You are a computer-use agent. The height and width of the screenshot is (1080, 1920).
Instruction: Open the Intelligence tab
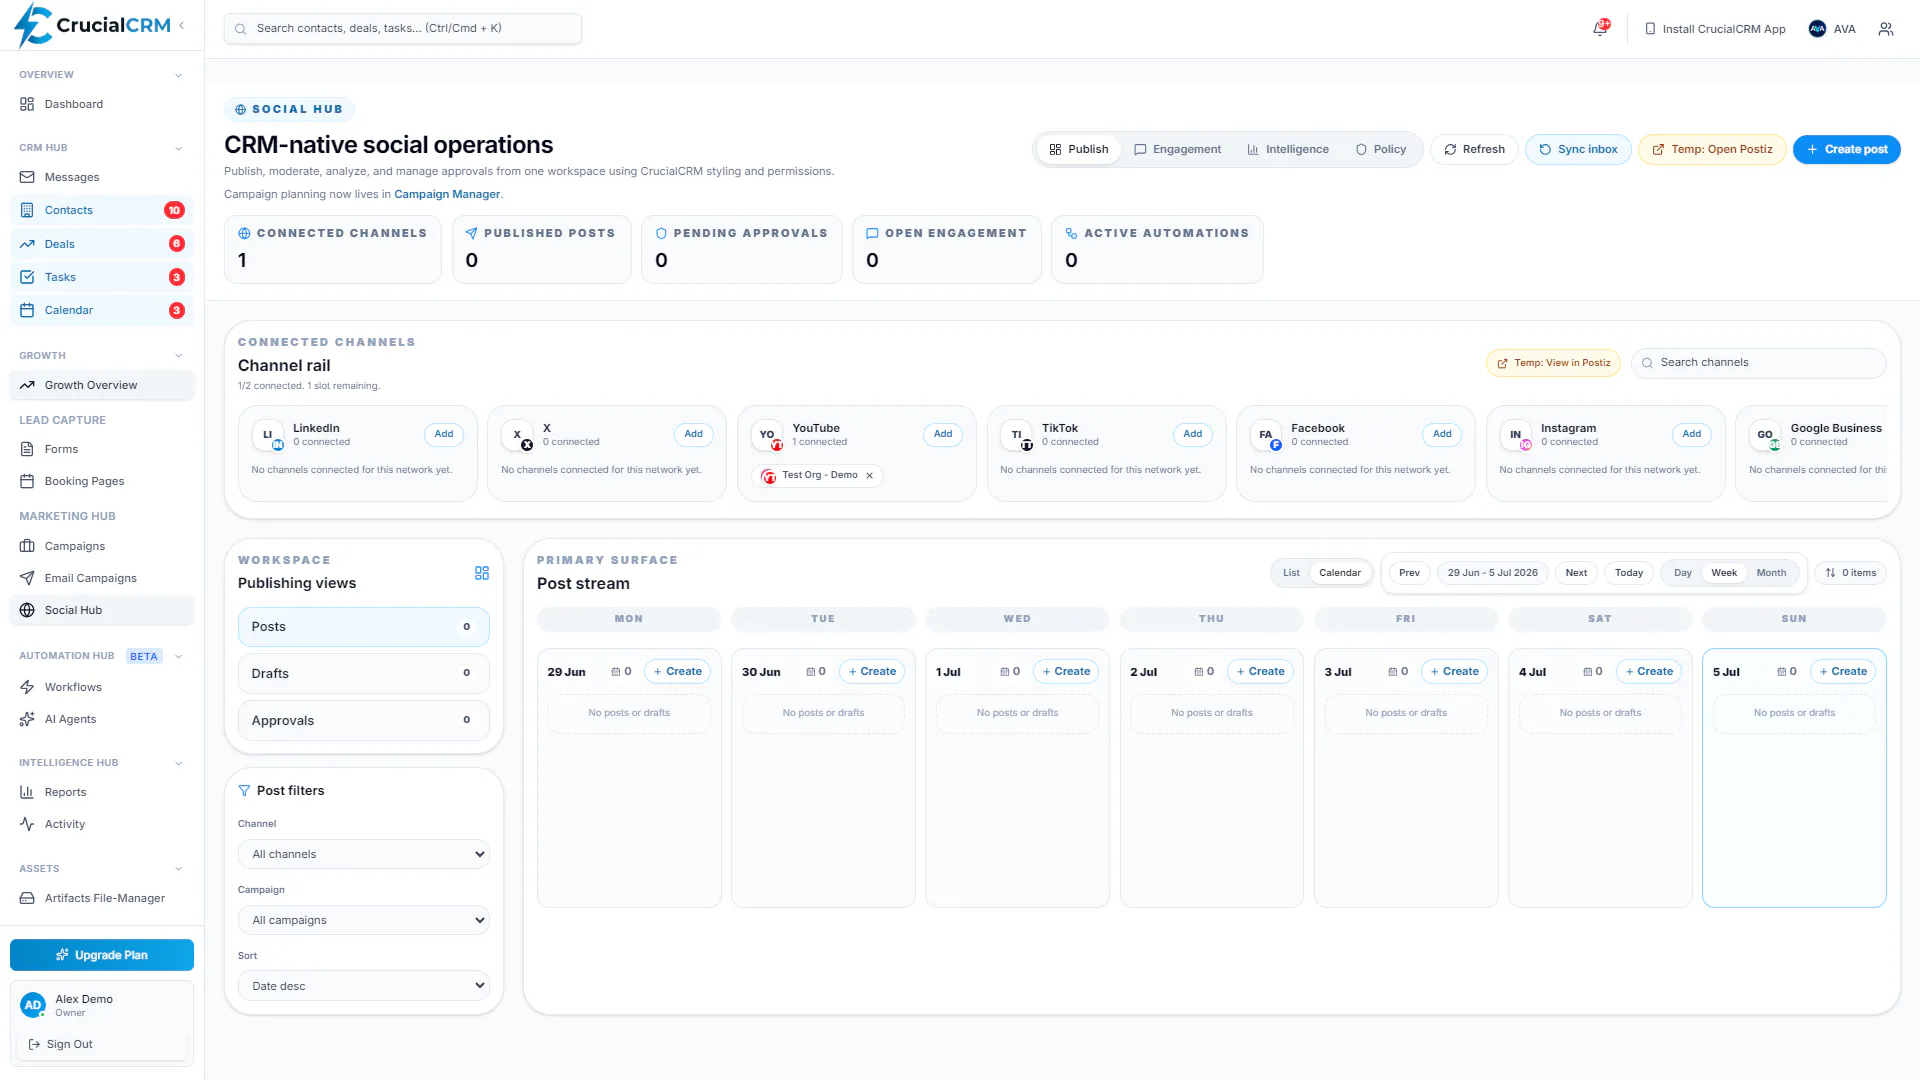pos(1287,149)
